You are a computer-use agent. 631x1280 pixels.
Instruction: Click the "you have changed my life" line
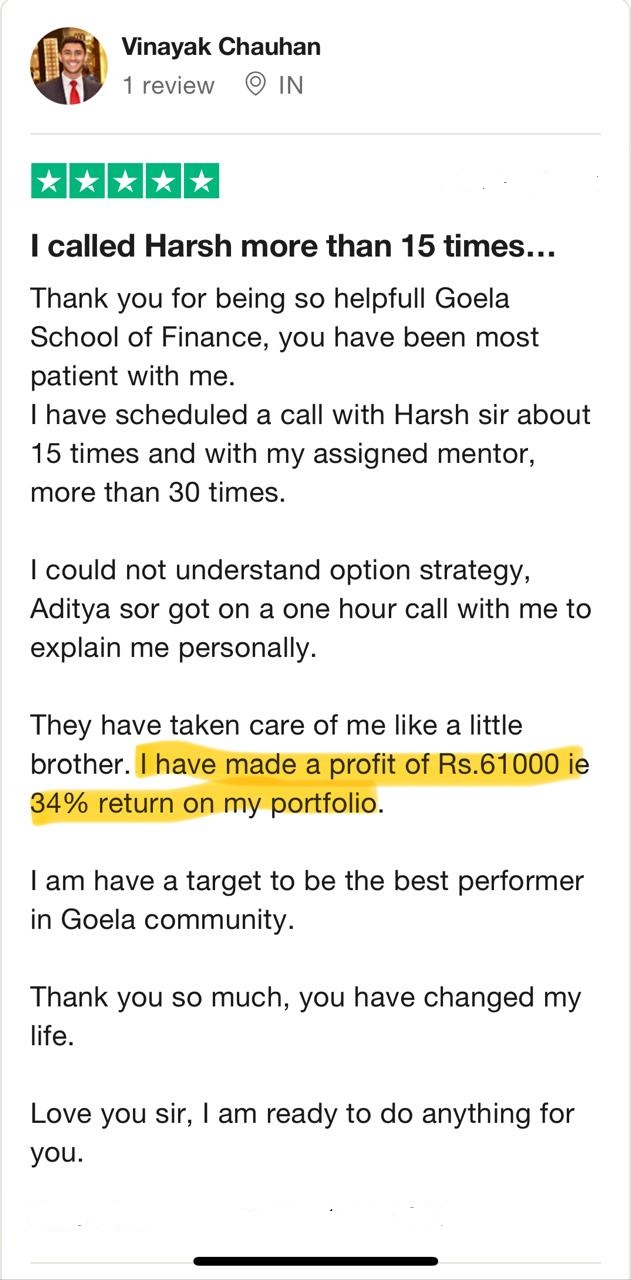[305, 1016]
